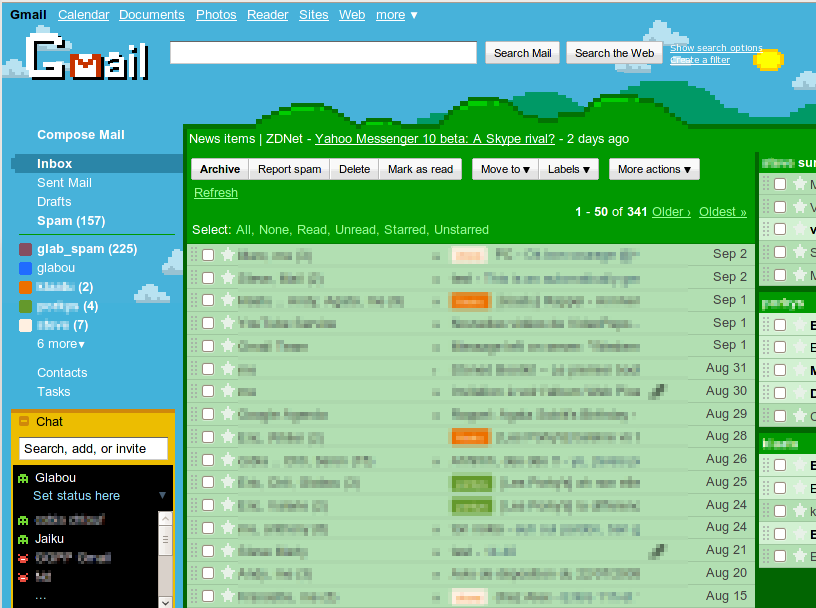Open Compose Mail

(81, 135)
